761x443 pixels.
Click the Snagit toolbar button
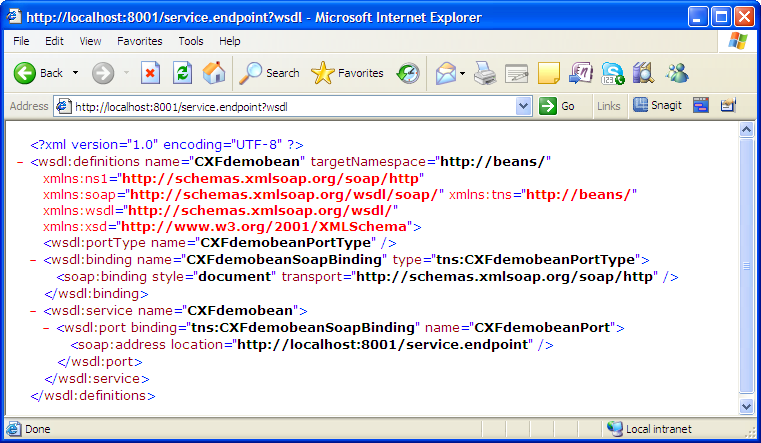click(658, 105)
